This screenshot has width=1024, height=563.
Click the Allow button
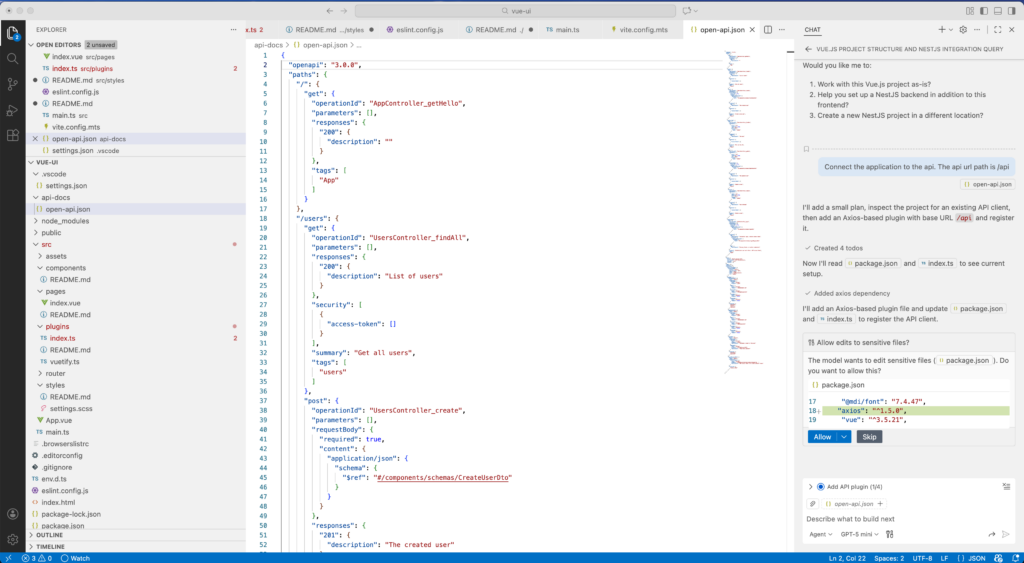(822, 437)
